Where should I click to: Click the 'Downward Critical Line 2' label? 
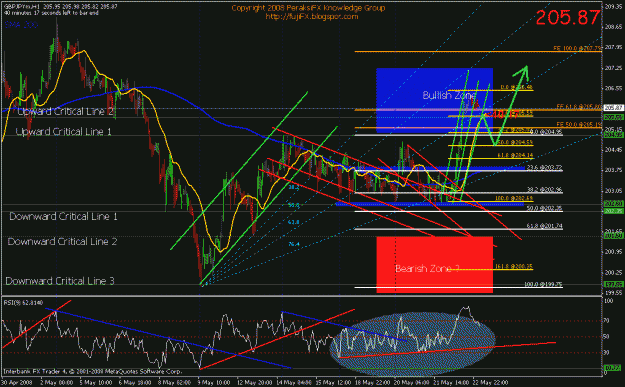click(62, 242)
